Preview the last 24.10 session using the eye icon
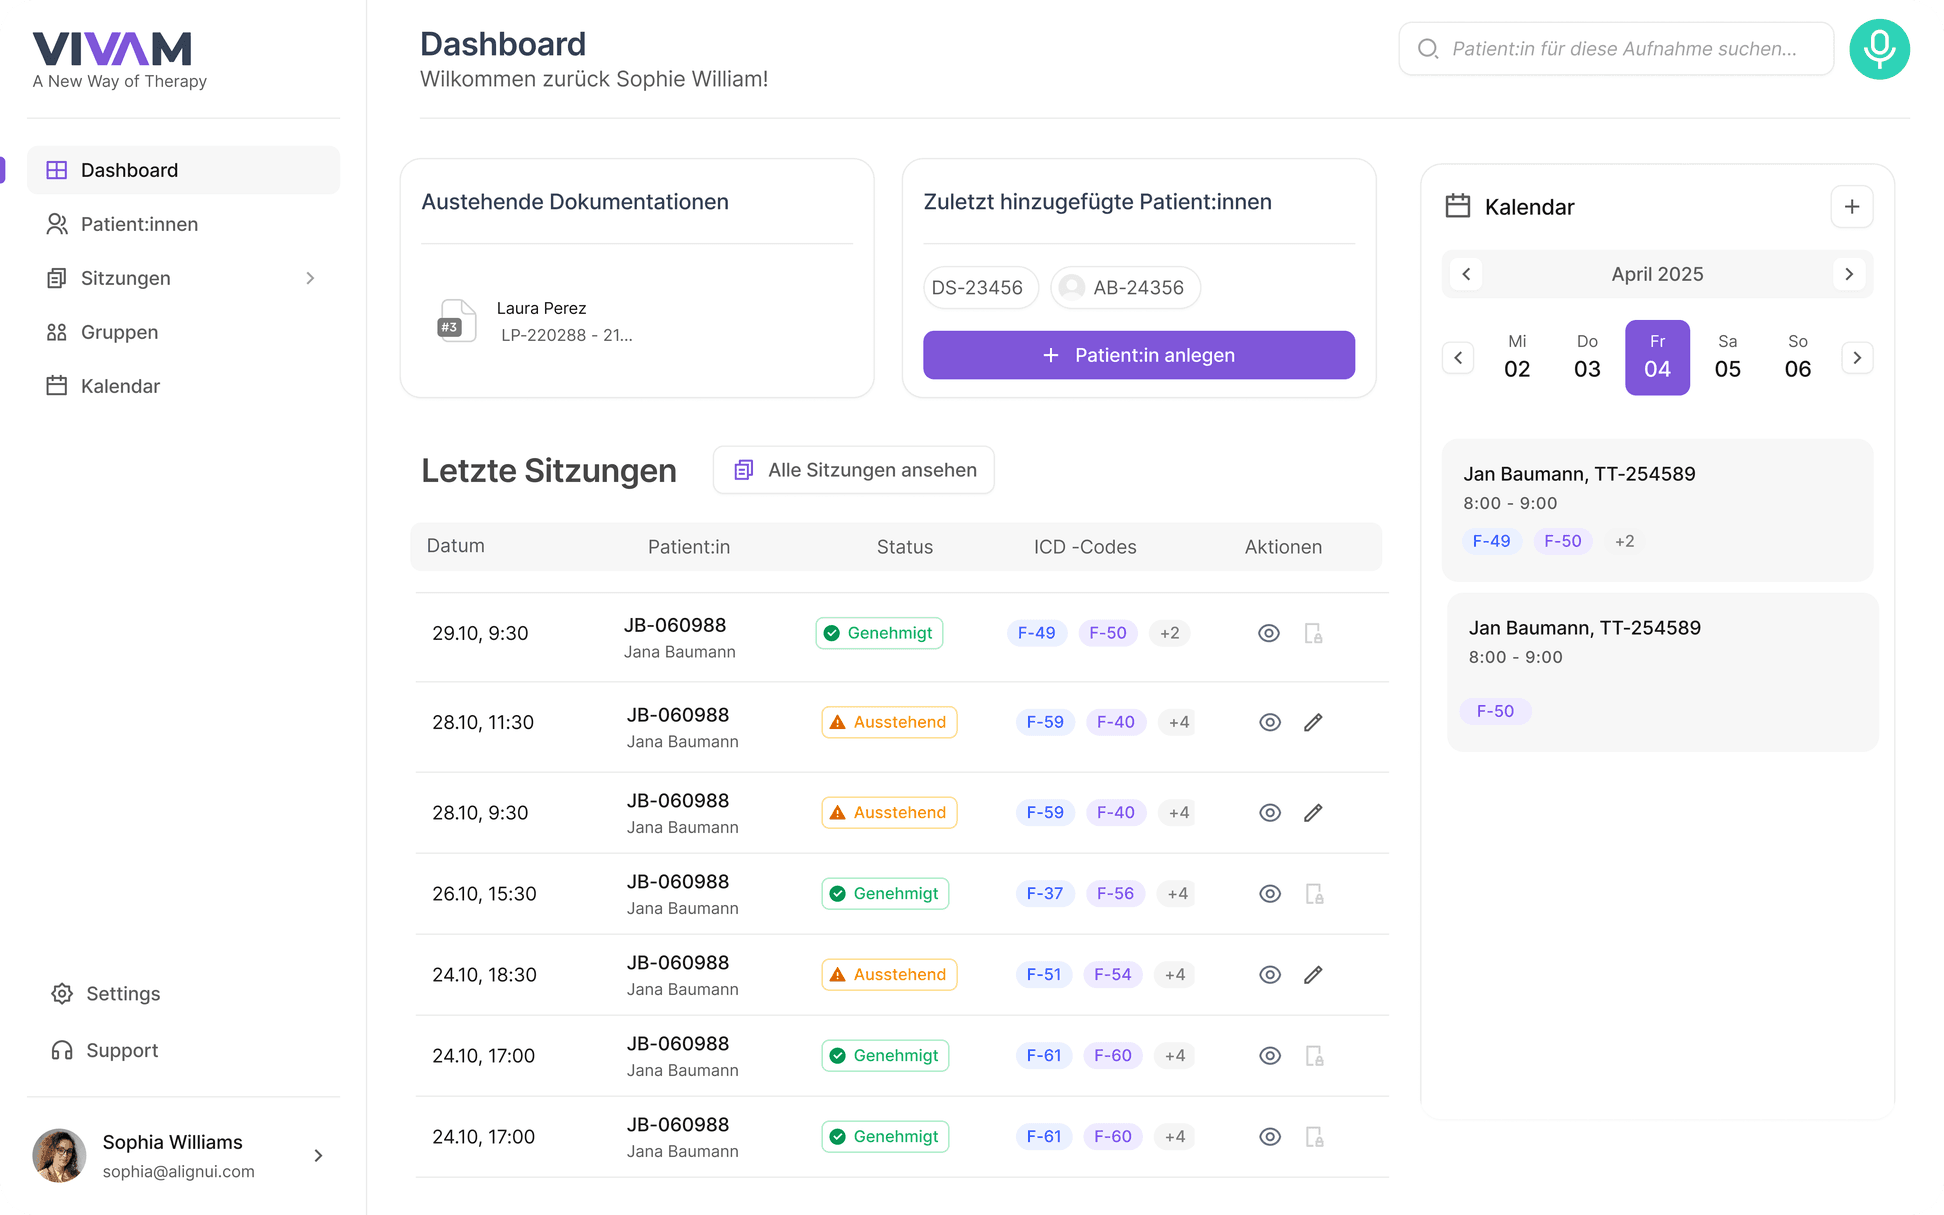The width and height of the screenshot is (1944, 1215). click(1269, 1136)
